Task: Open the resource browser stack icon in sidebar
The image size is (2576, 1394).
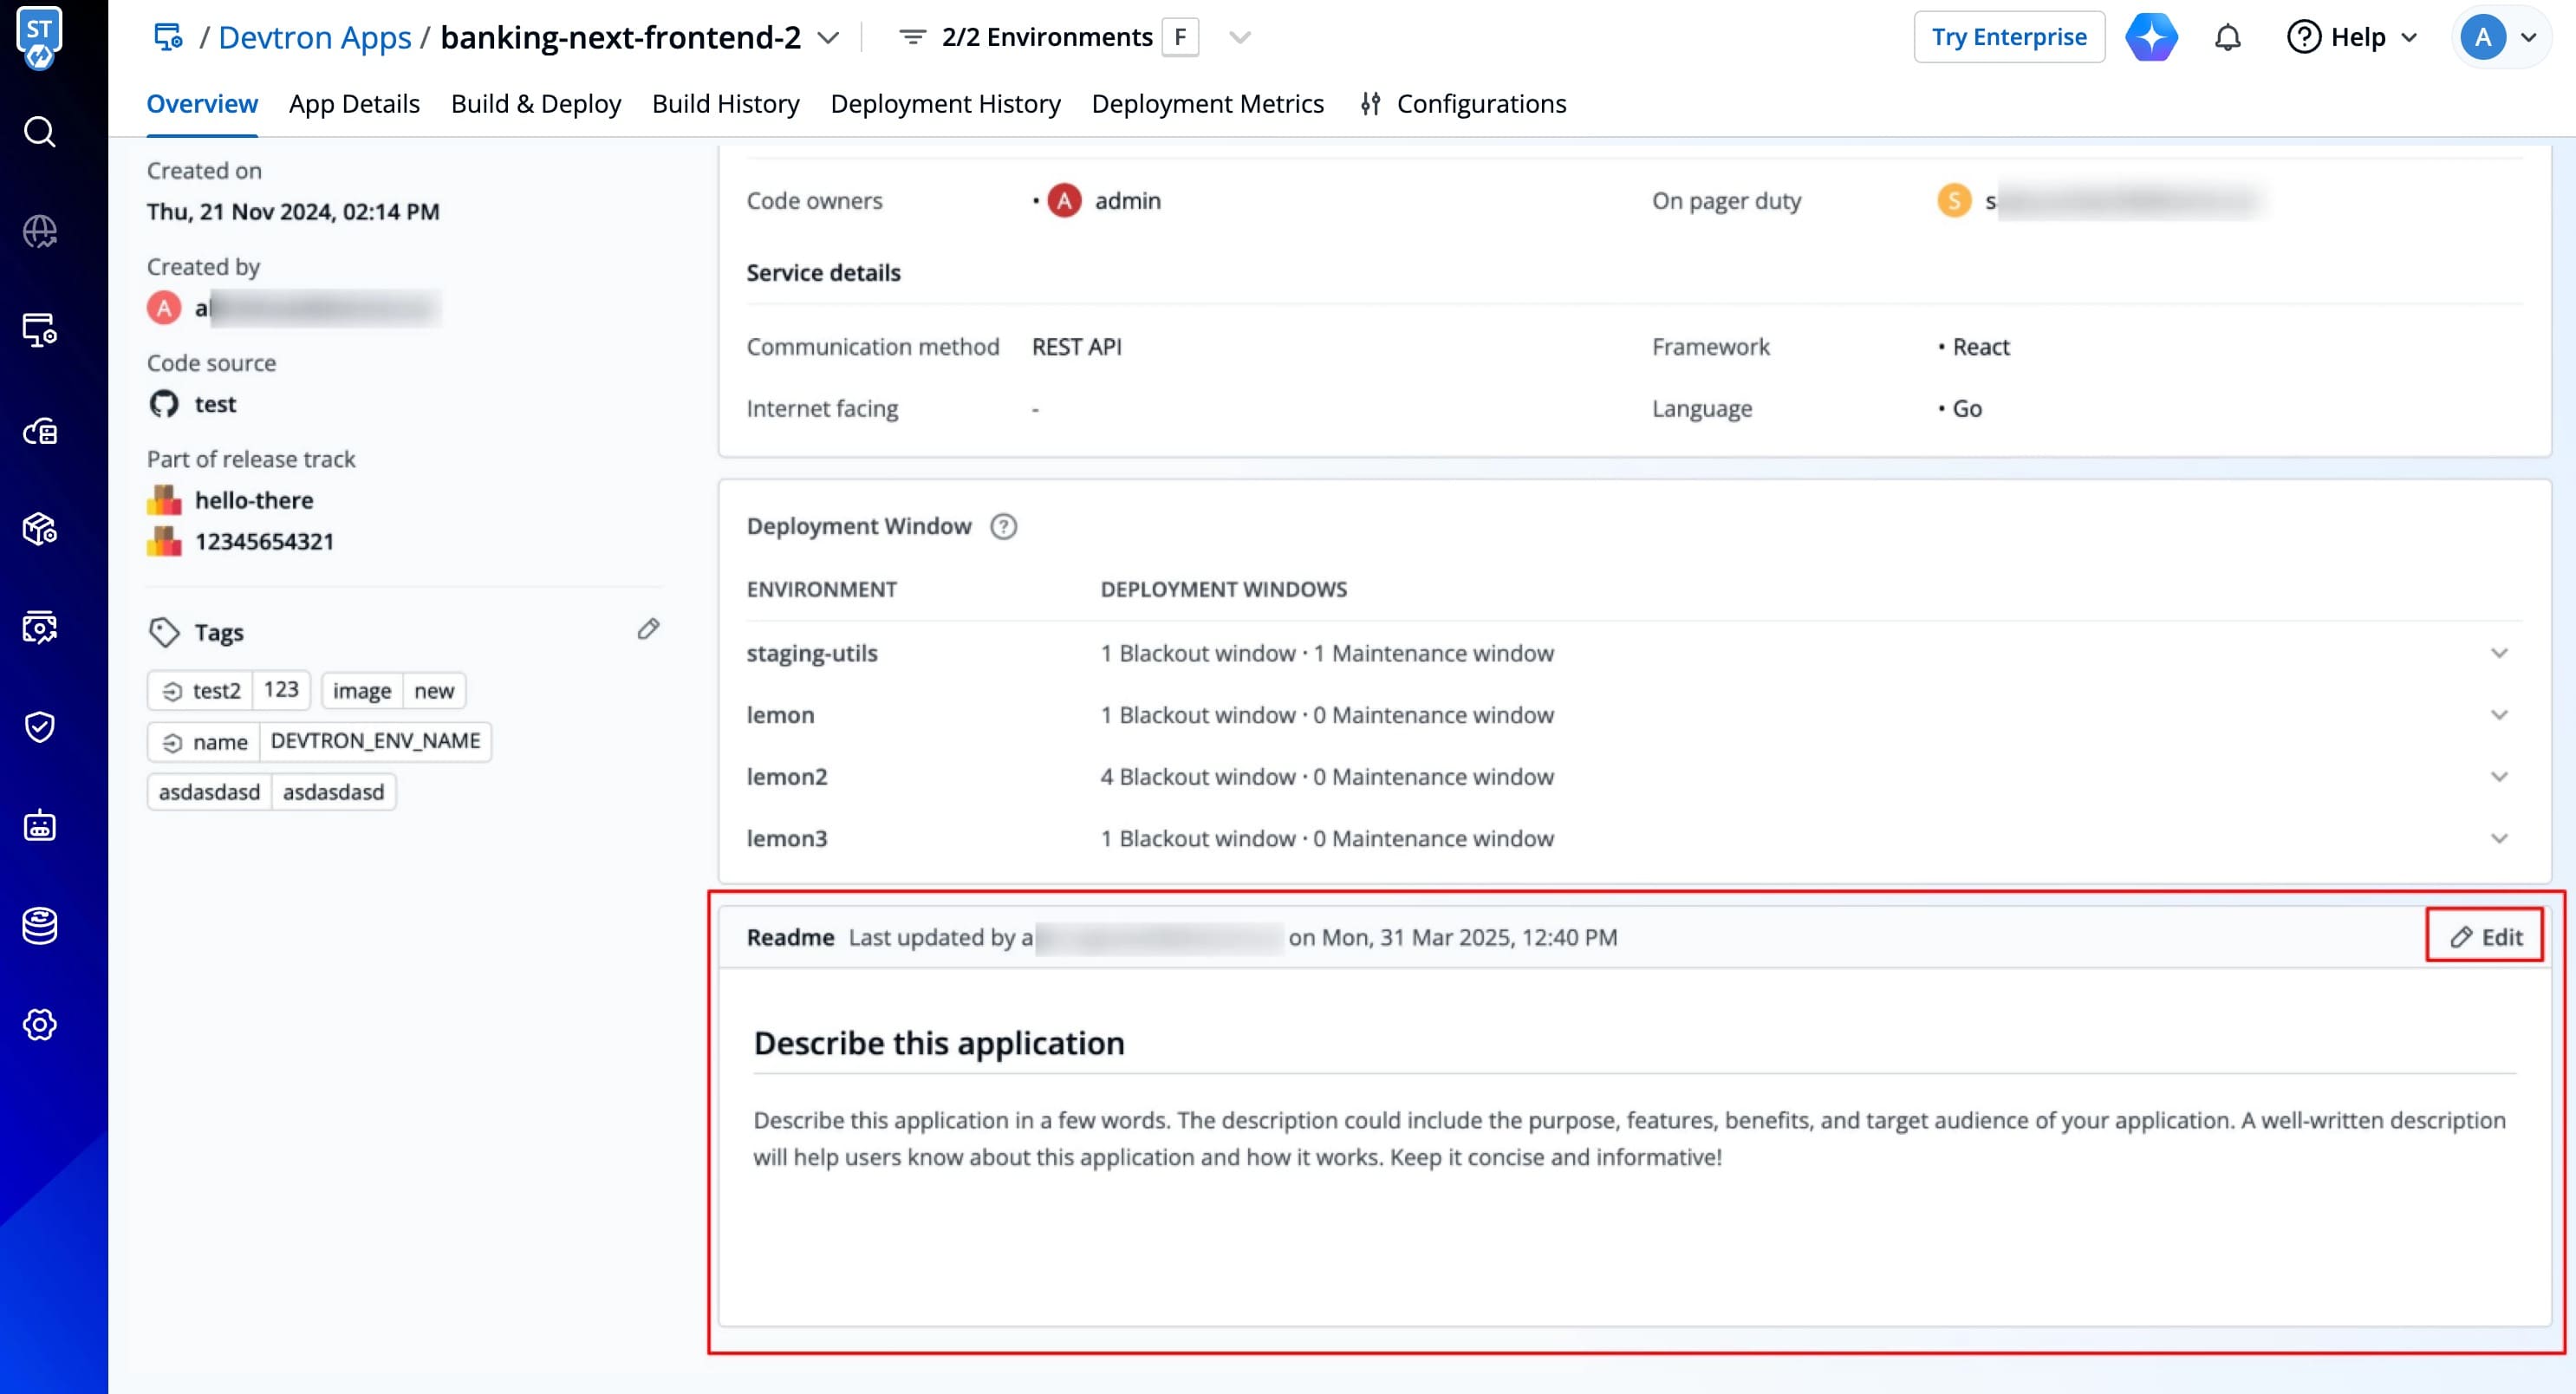Action: coord(40,925)
